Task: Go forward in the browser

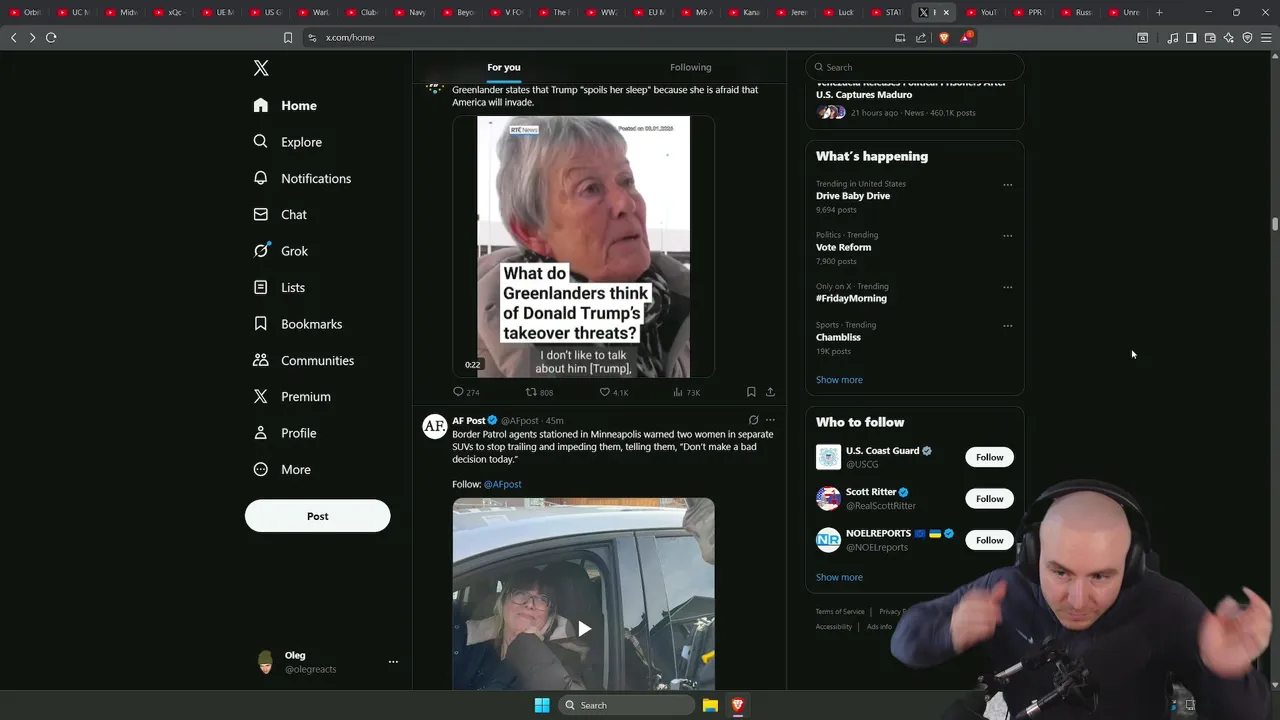Action: [32, 37]
